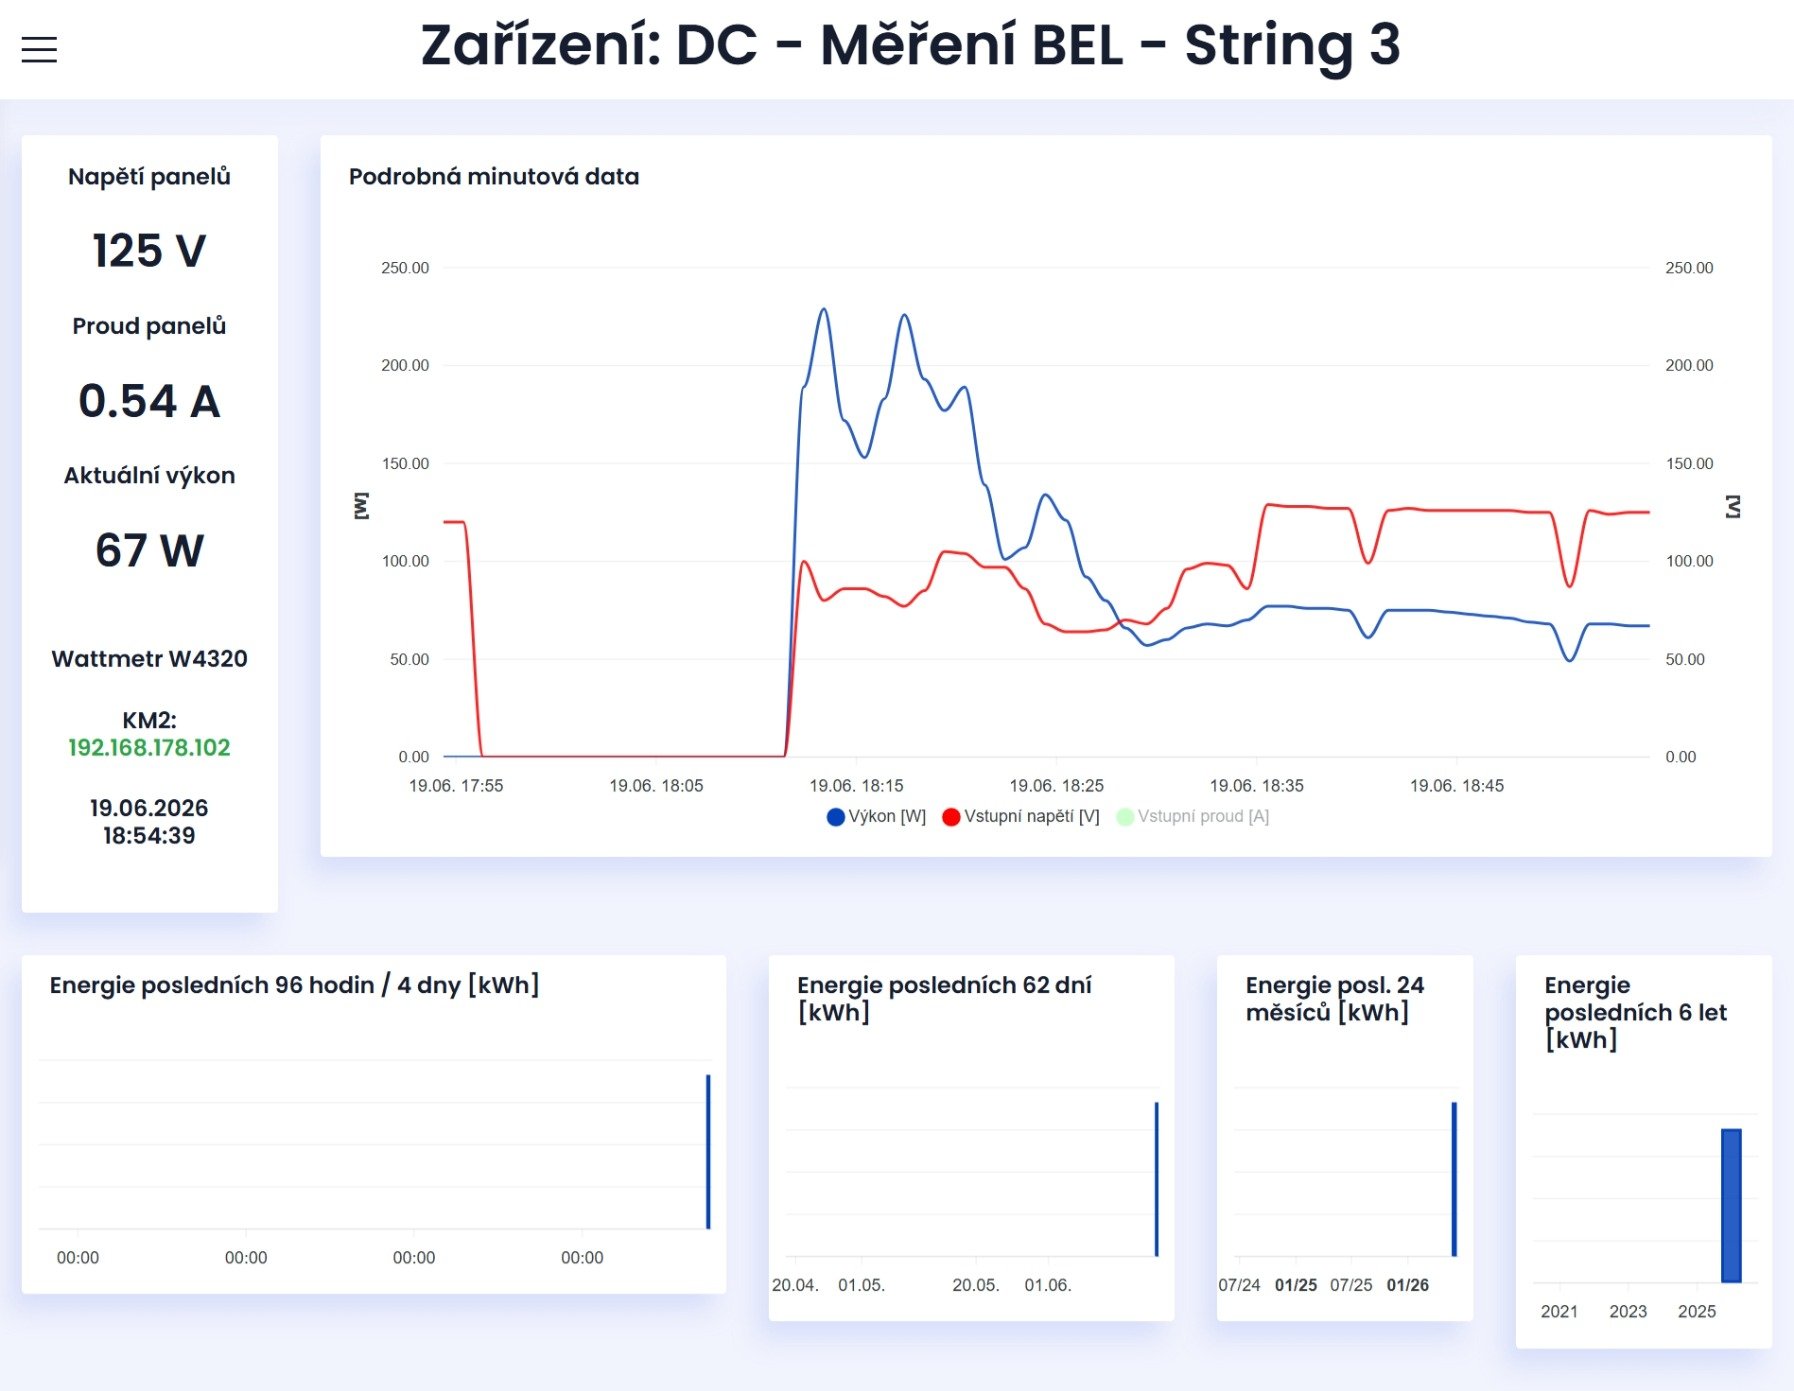Screen dimensions: 1794x1391
Task: Click the 2025 bar in 6-year energy chart
Action: point(1731,1206)
